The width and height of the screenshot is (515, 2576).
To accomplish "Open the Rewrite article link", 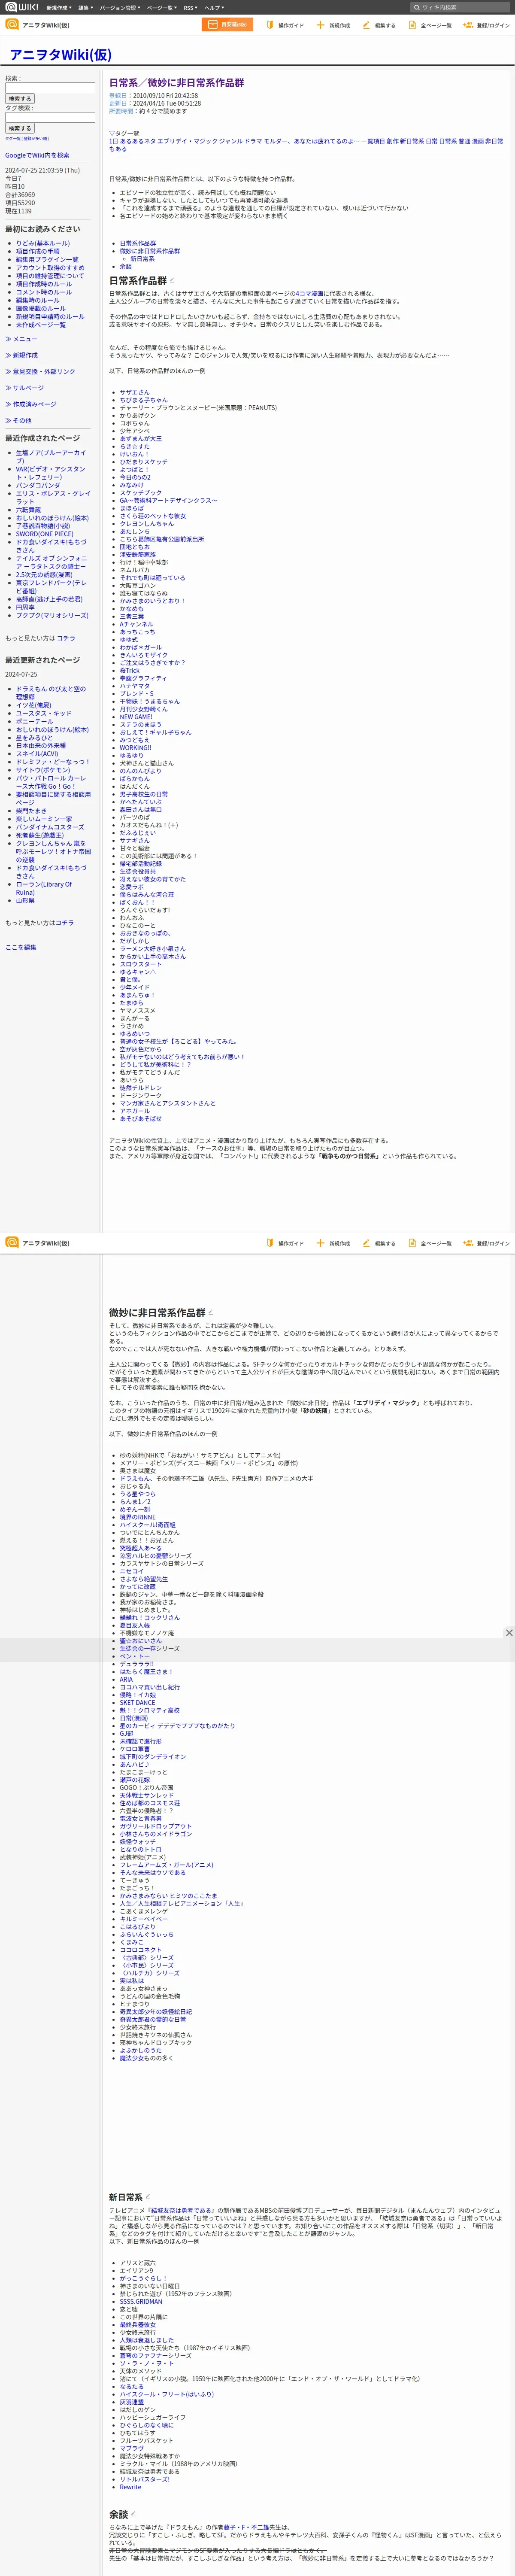I will (x=130, y=2487).
